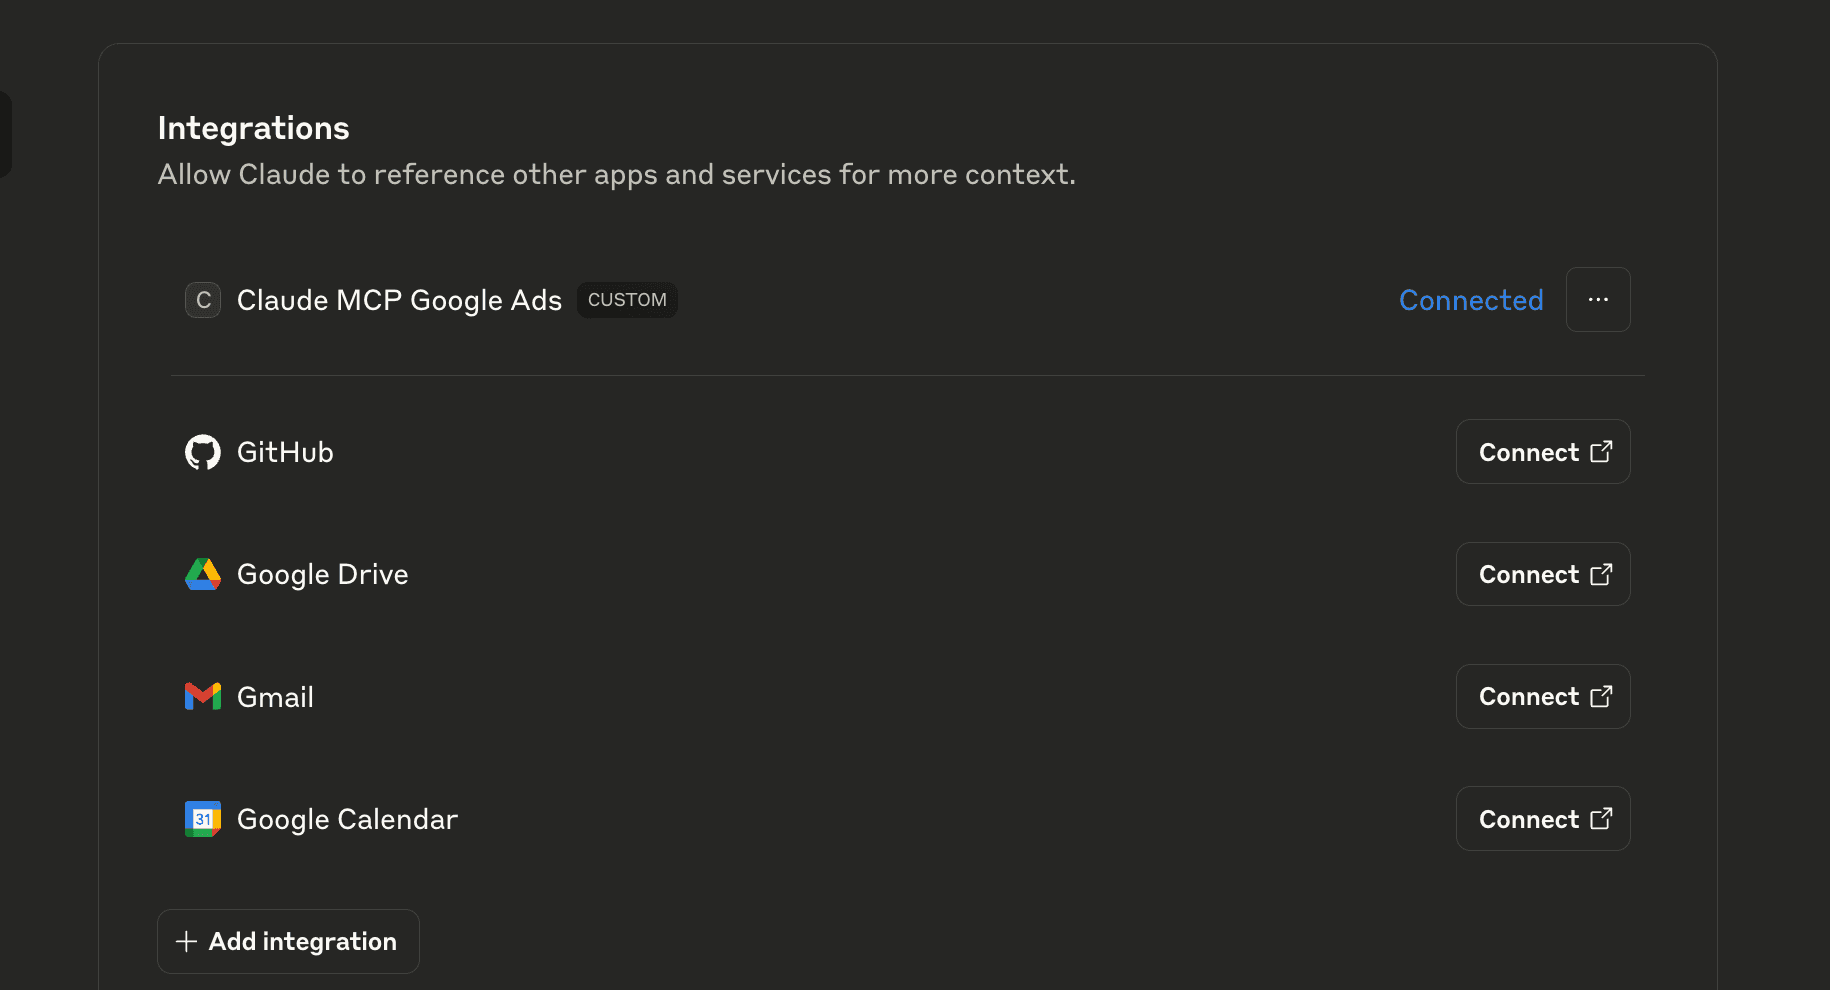1830x990 pixels.
Task: Click the plus icon beside Add integration
Action: click(186, 941)
